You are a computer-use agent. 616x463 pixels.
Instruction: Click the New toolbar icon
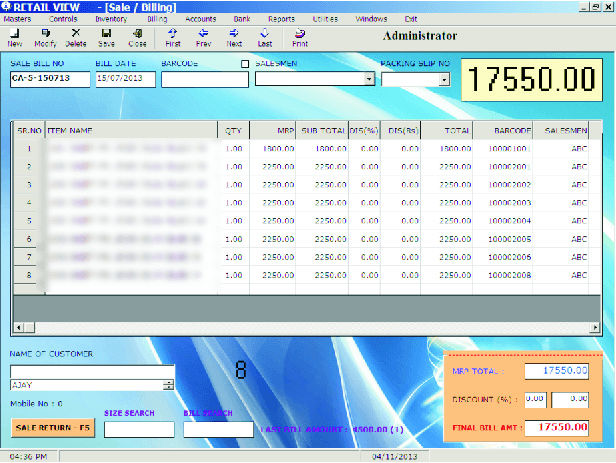point(15,38)
